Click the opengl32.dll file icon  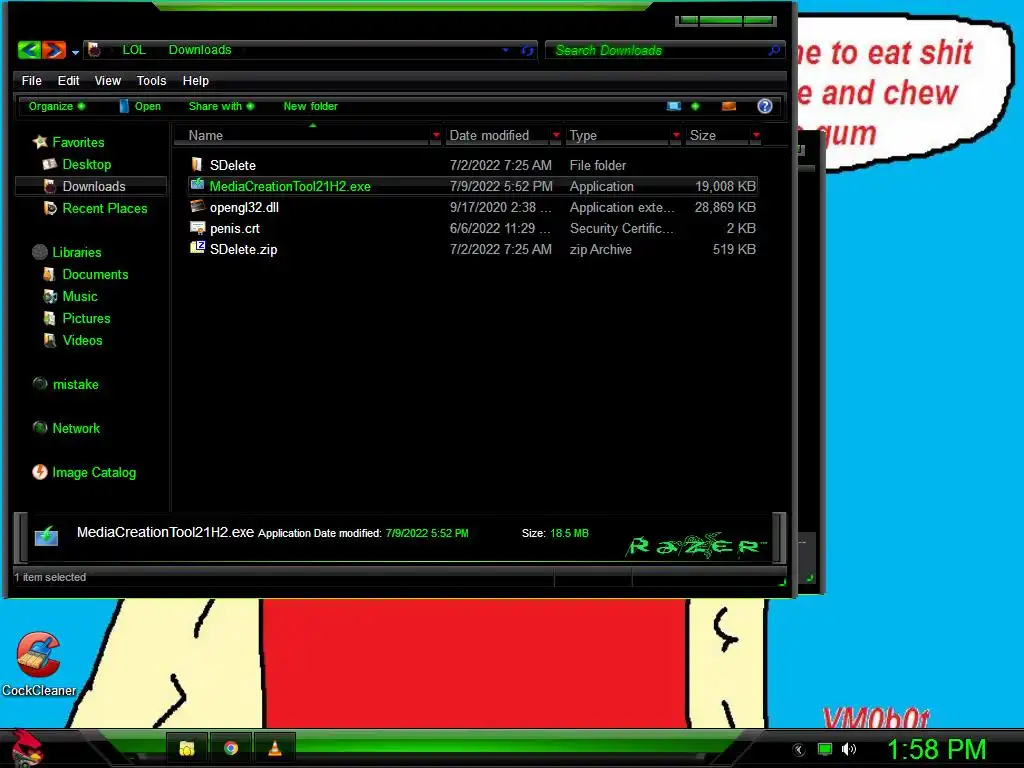[197, 206]
